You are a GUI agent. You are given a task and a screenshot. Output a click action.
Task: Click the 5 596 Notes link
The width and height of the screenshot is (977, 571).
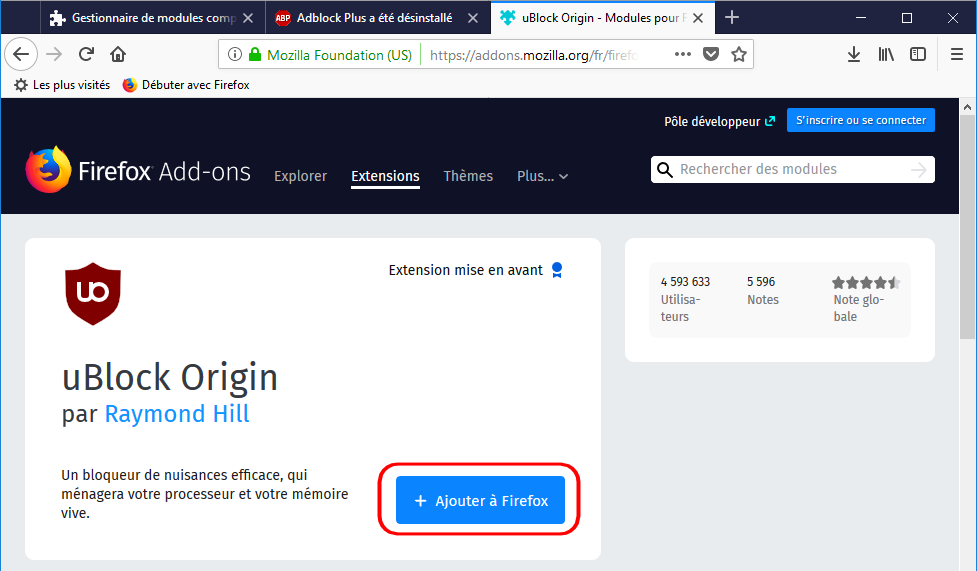[763, 290]
